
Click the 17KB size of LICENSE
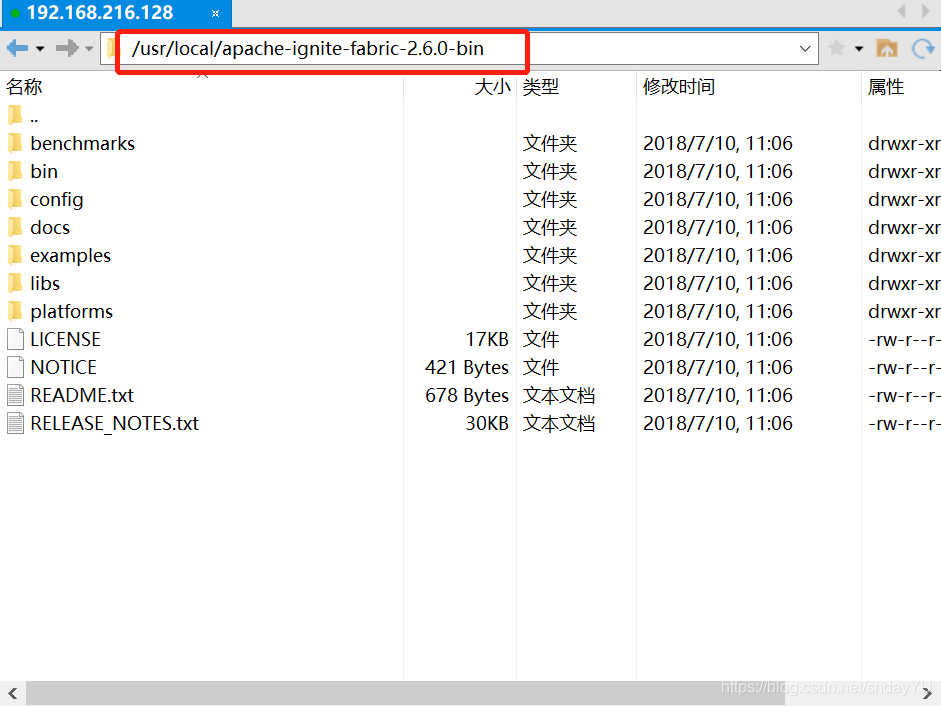(487, 340)
